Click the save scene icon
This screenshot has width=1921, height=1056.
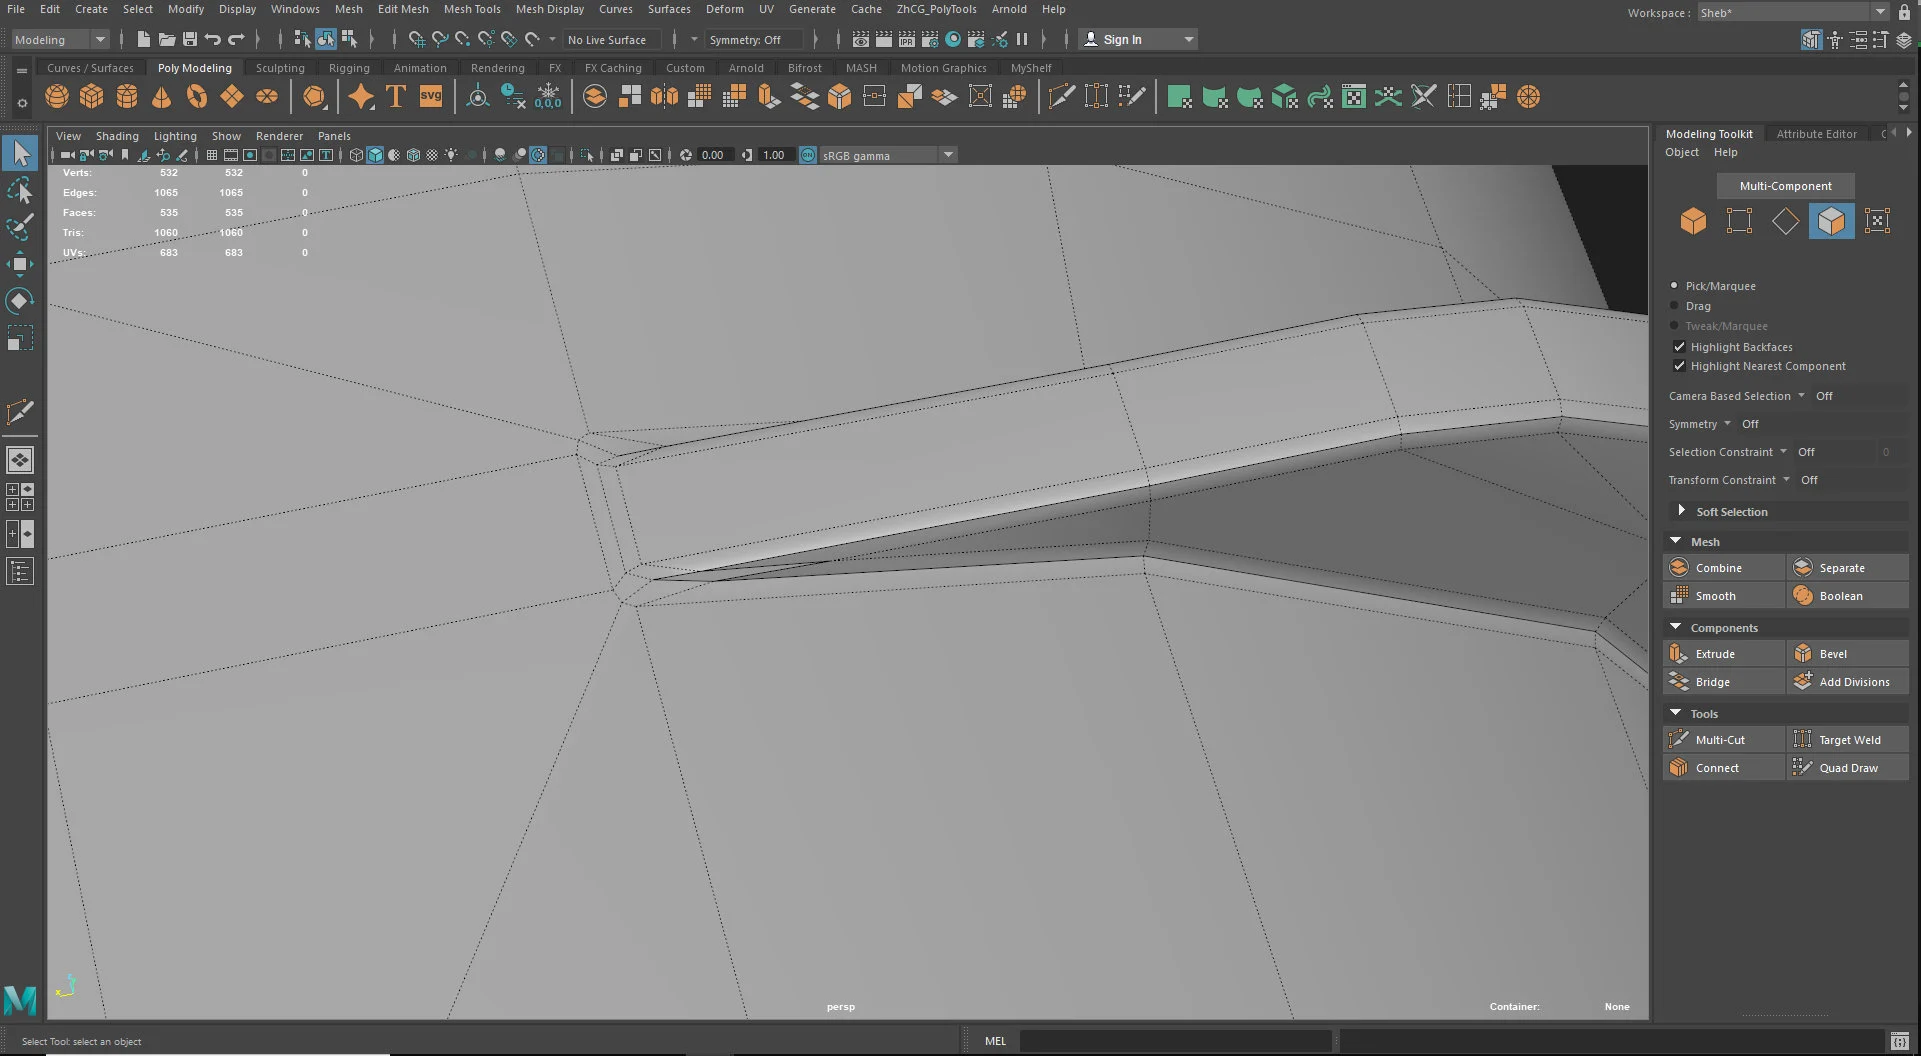coord(190,39)
